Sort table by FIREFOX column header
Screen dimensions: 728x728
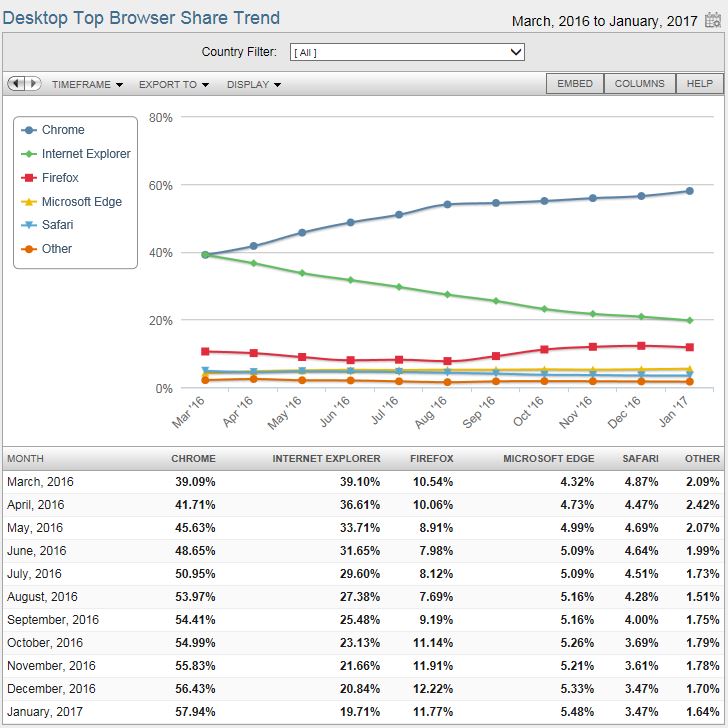pos(431,459)
